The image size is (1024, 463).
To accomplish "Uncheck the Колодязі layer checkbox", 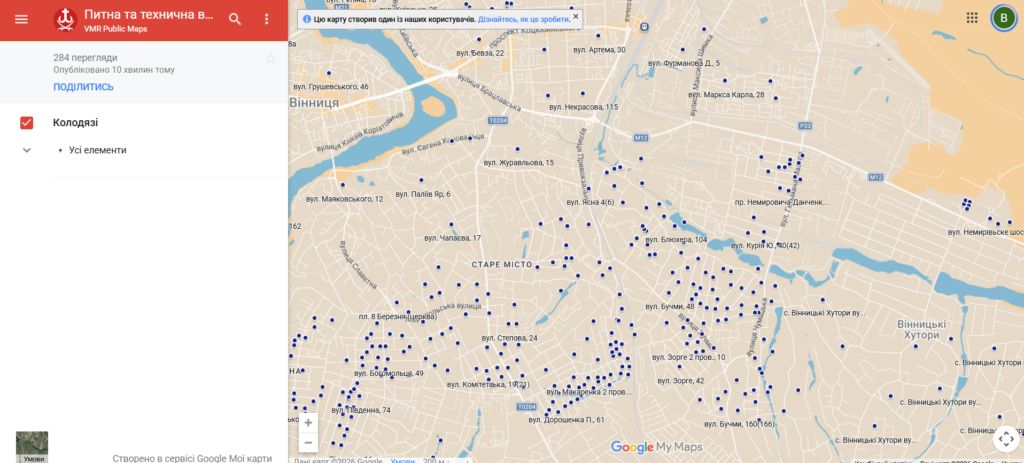I will [x=27, y=123].
